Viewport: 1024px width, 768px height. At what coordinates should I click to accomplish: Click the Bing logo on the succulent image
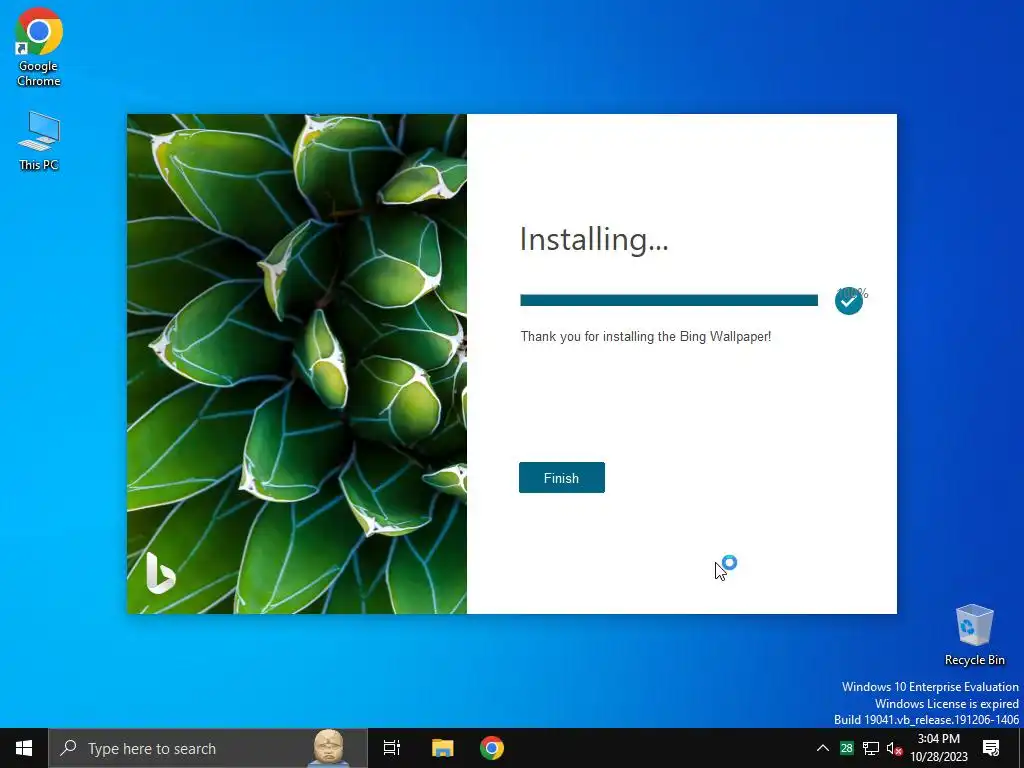pos(161,573)
